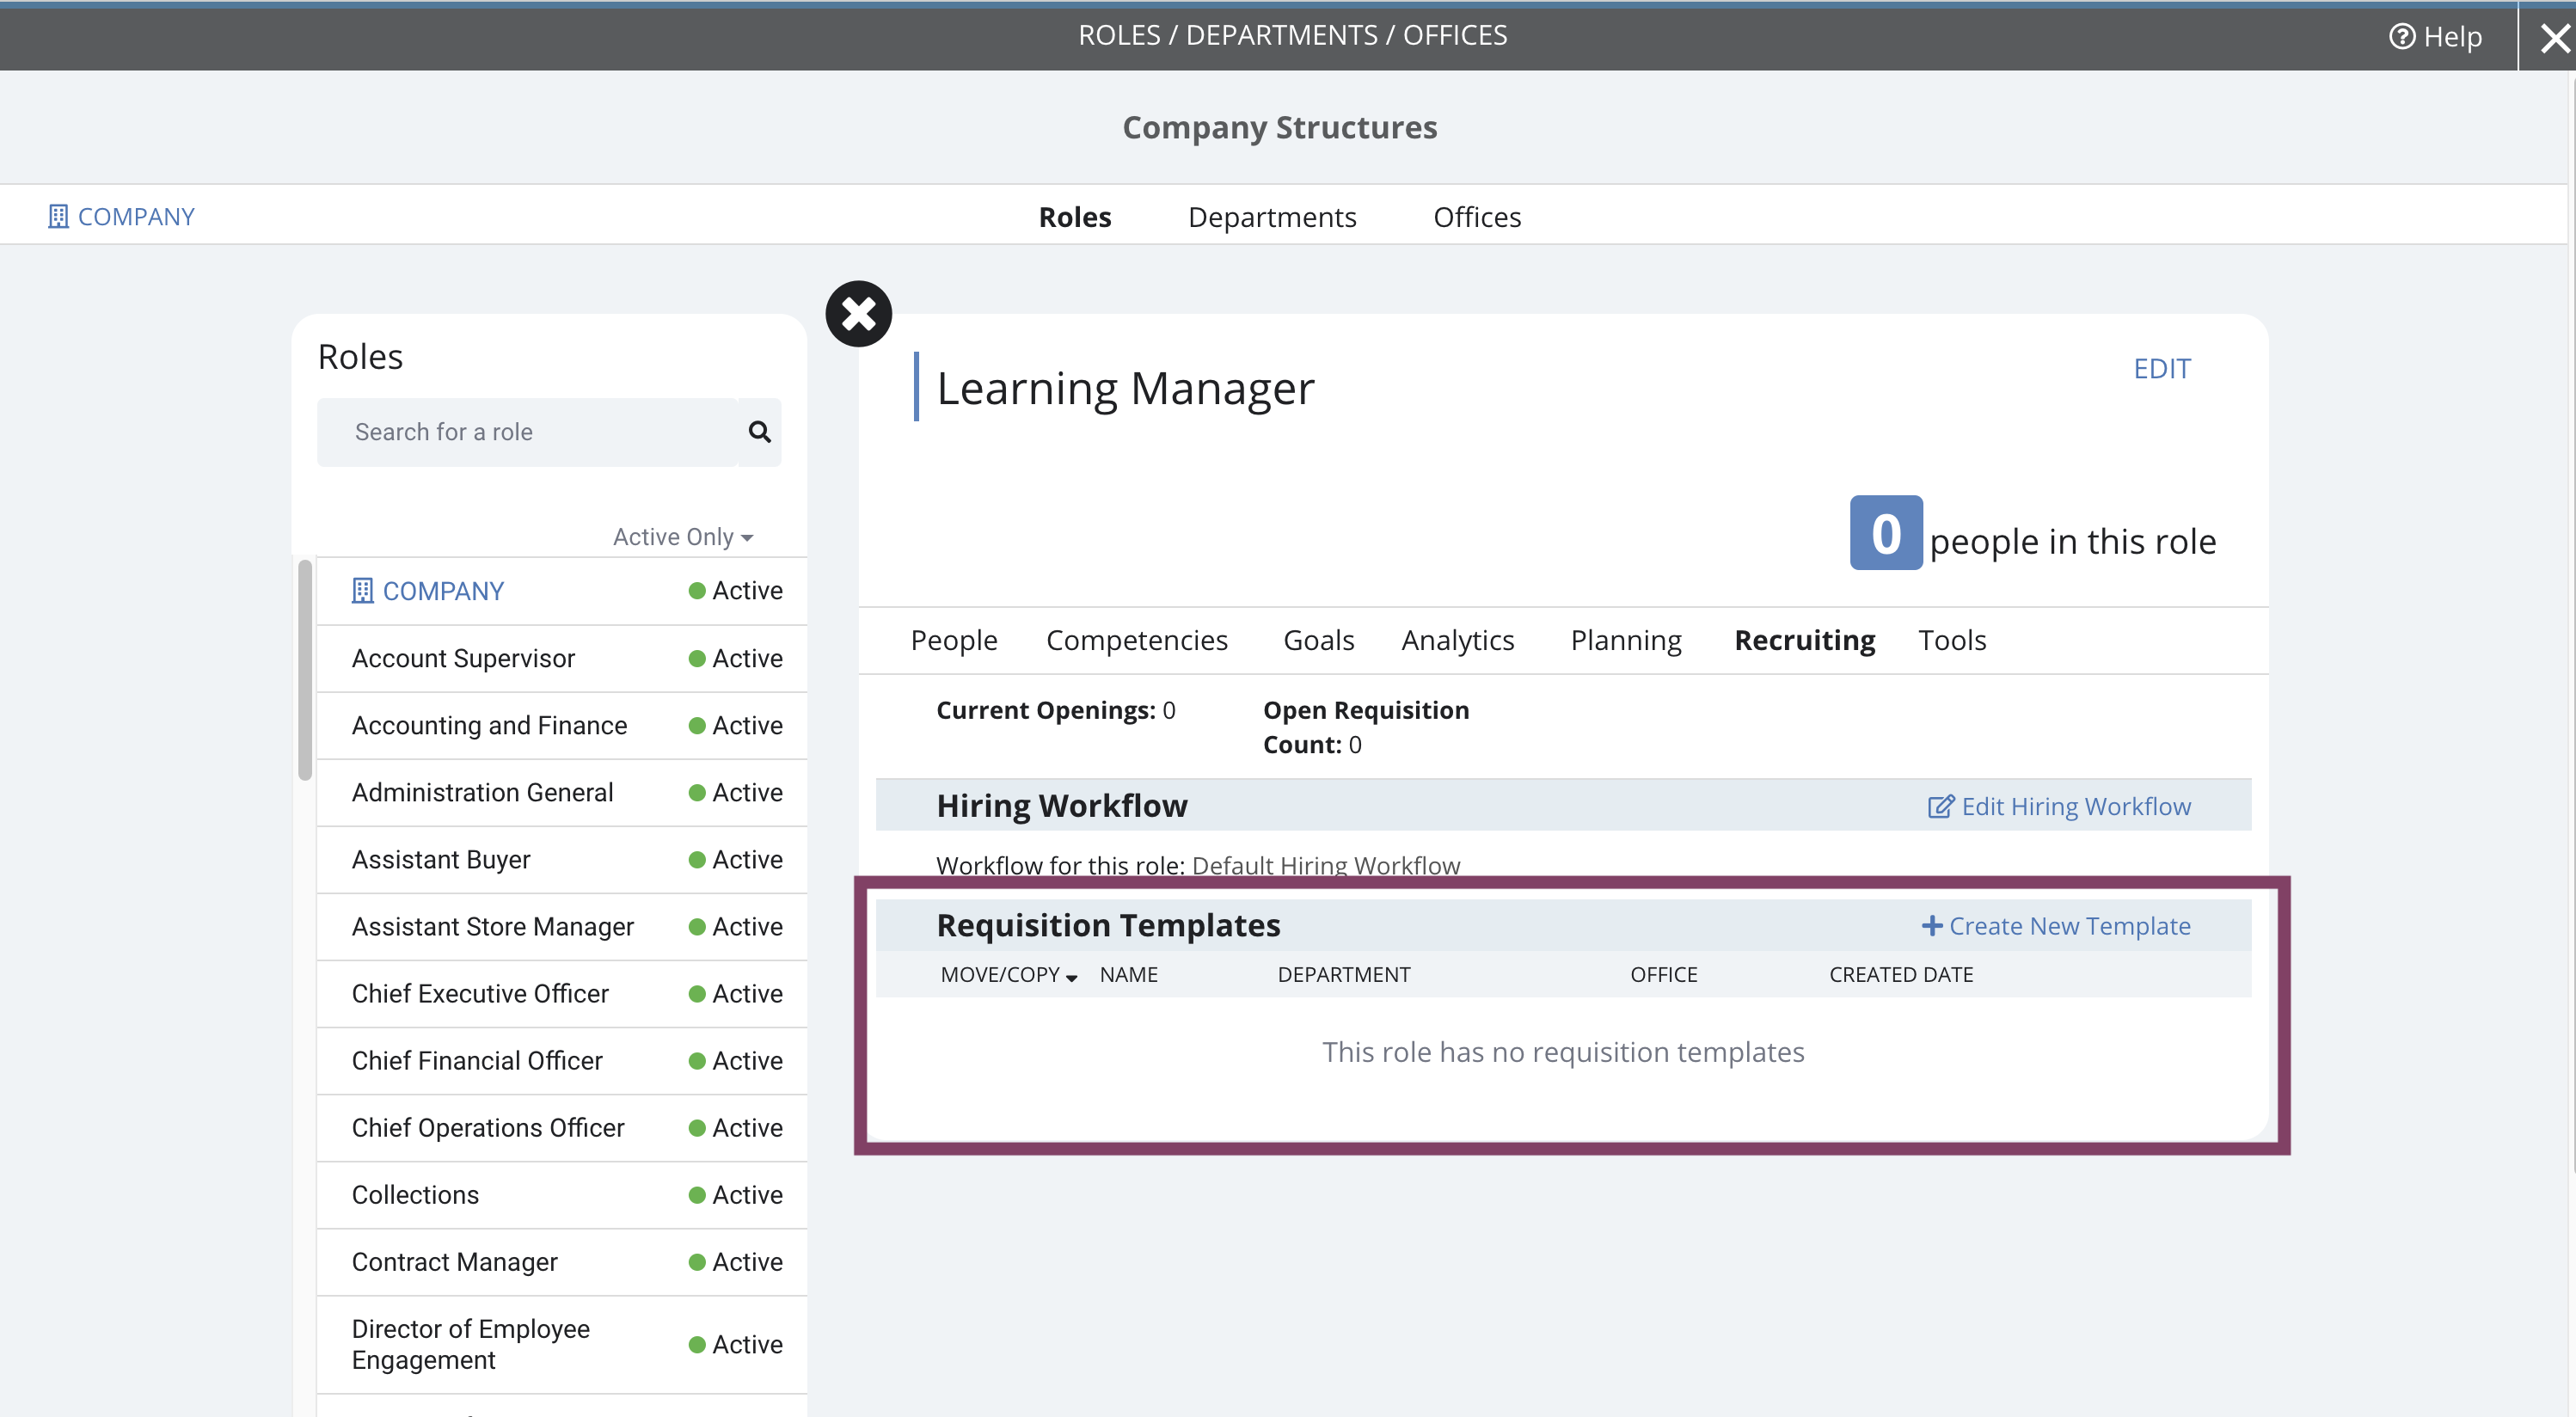Open the Goals tab

(x=1318, y=640)
